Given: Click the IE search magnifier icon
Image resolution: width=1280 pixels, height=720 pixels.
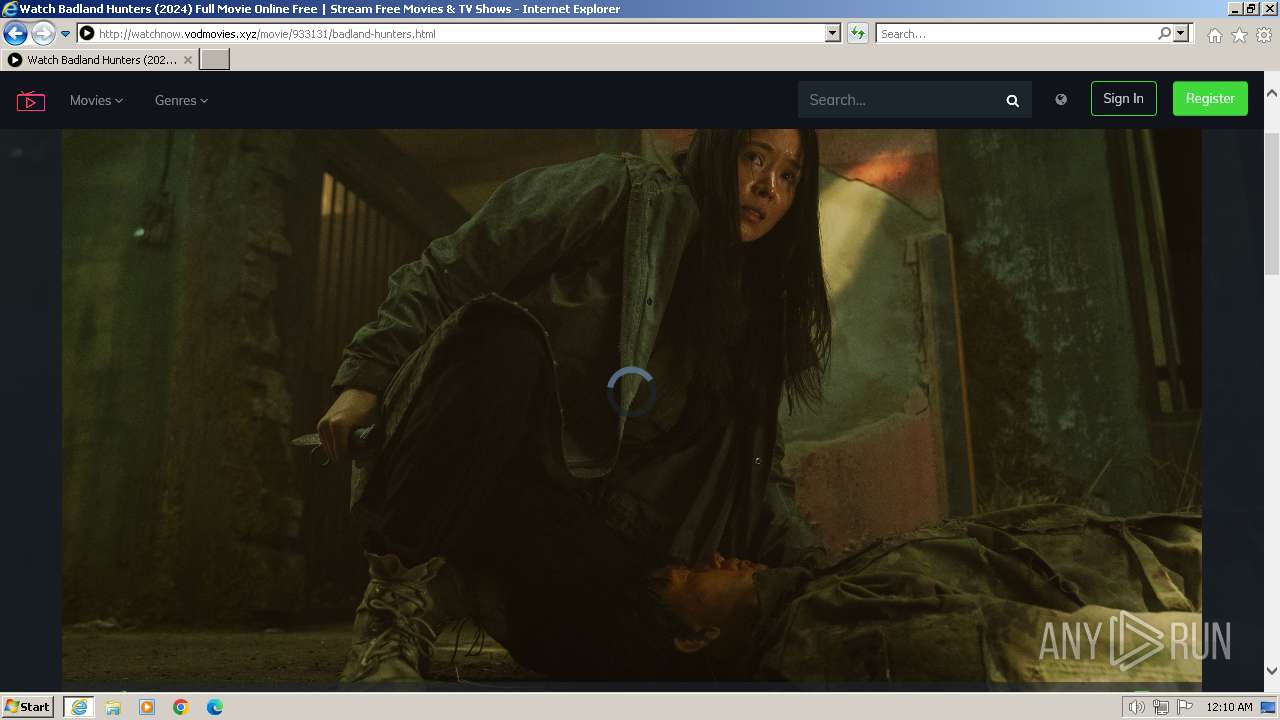Looking at the screenshot, I should coord(1164,33).
